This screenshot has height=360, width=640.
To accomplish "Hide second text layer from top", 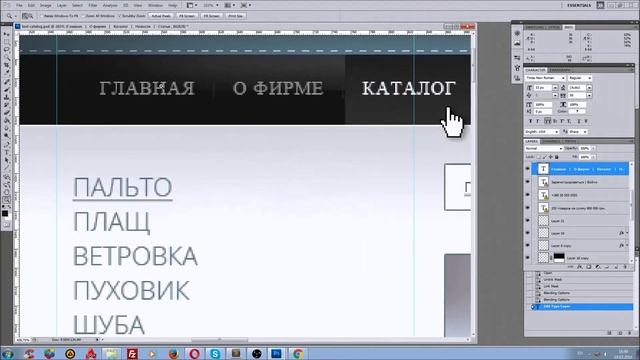I will 527,182.
